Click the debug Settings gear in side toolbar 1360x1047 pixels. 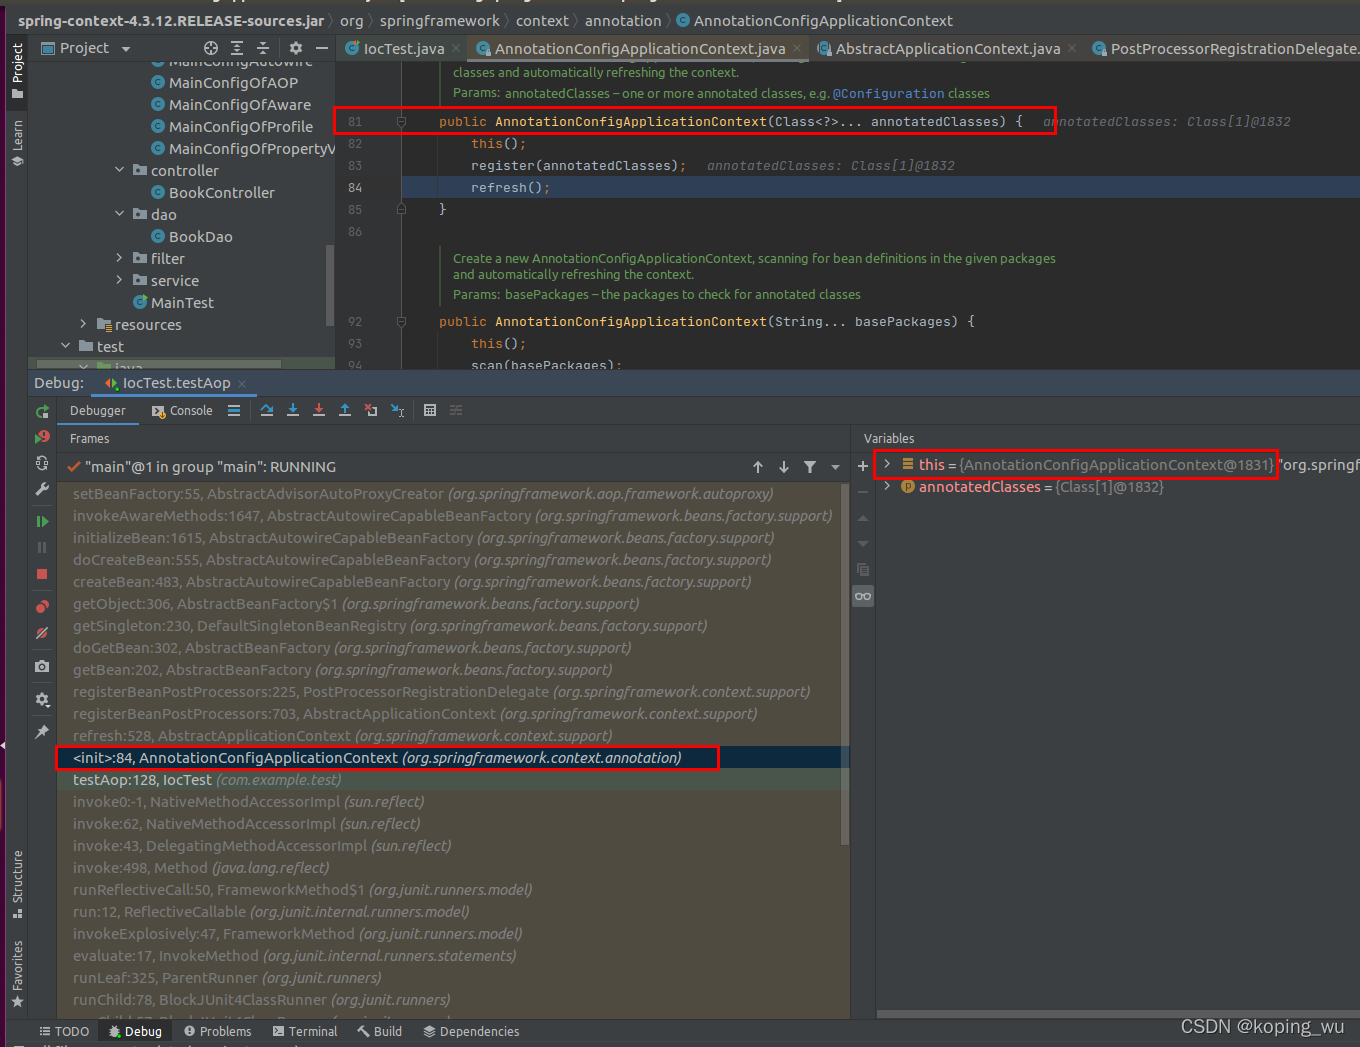(x=42, y=700)
